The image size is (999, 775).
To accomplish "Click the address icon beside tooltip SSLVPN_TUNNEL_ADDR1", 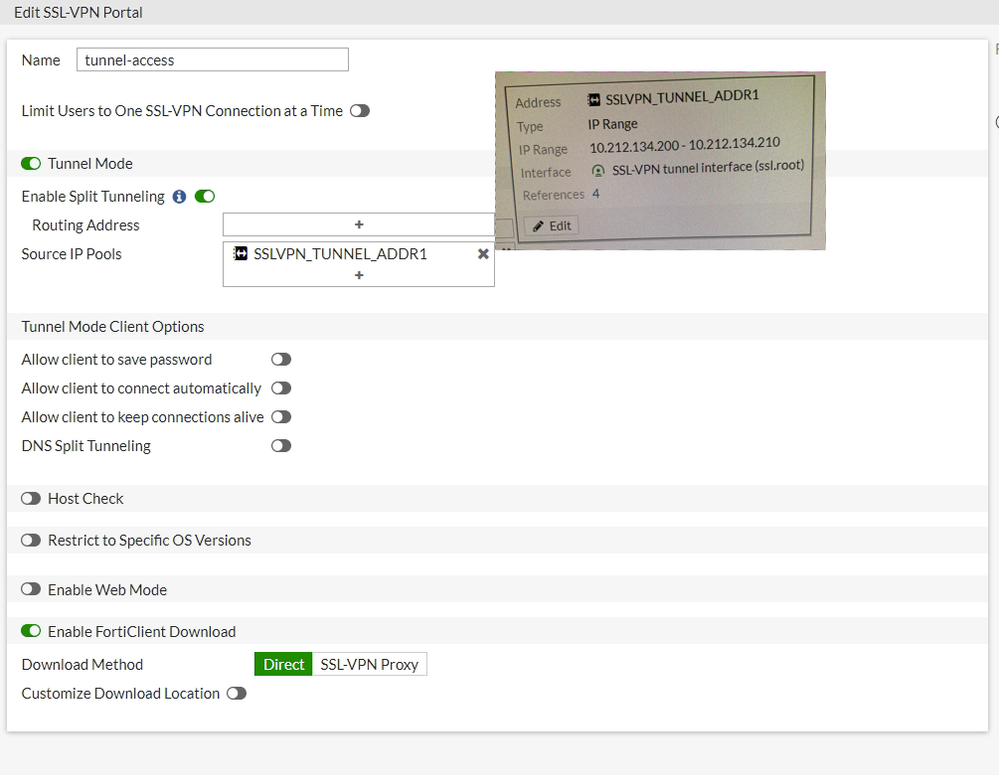I will tap(593, 100).
